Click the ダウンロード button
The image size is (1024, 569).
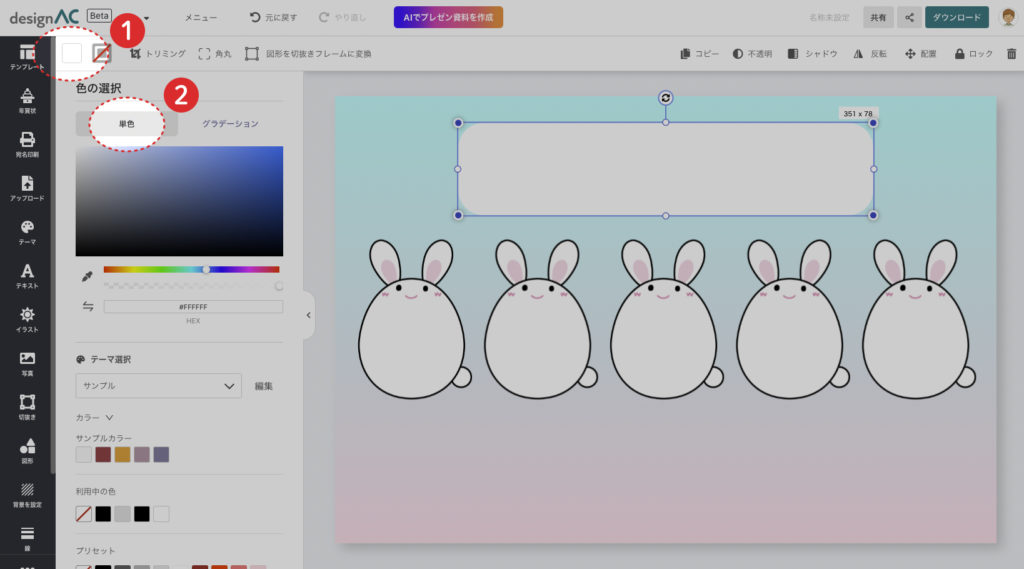[x=956, y=17]
